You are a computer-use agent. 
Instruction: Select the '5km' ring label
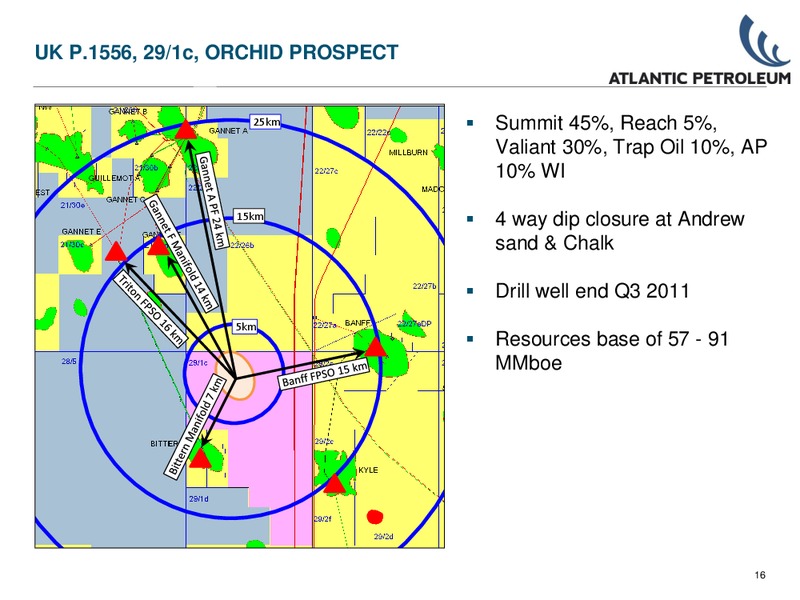(x=245, y=327)
